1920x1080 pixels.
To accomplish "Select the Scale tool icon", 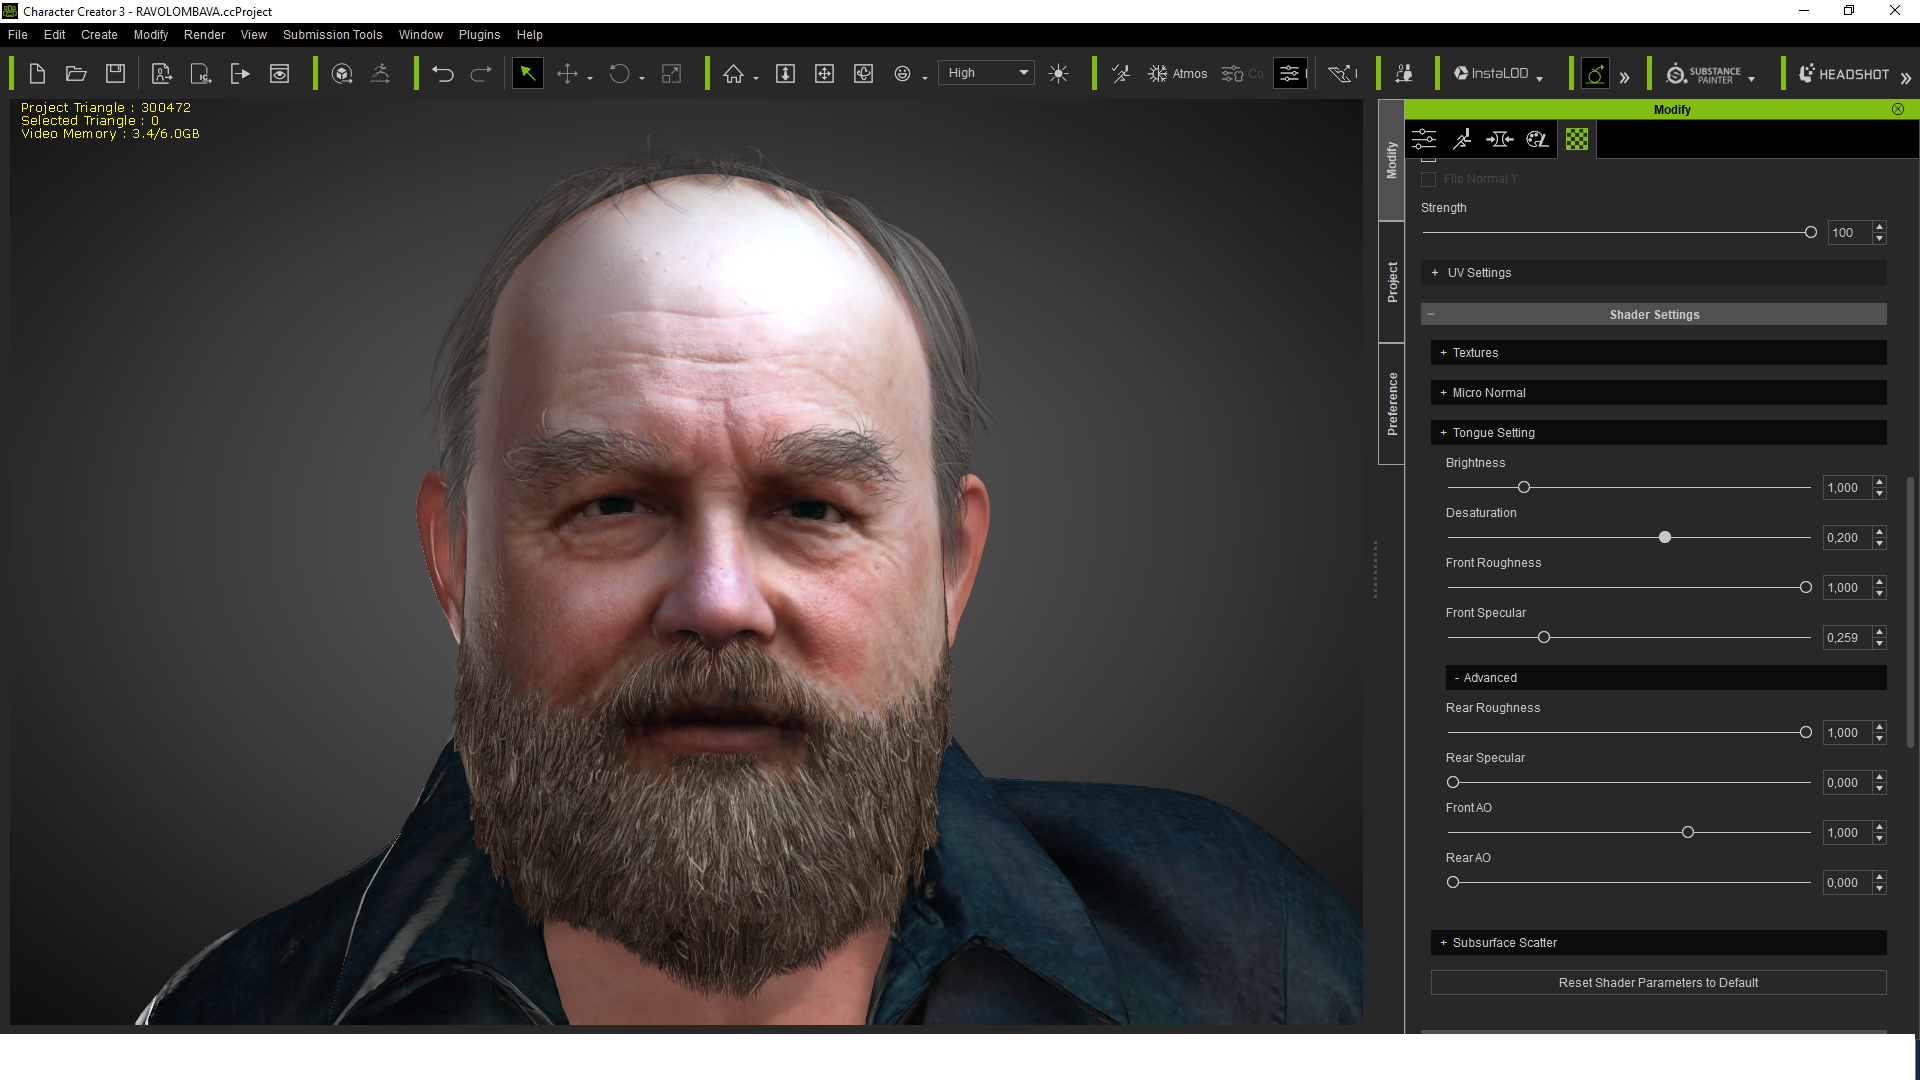I will tap(672, 73).
